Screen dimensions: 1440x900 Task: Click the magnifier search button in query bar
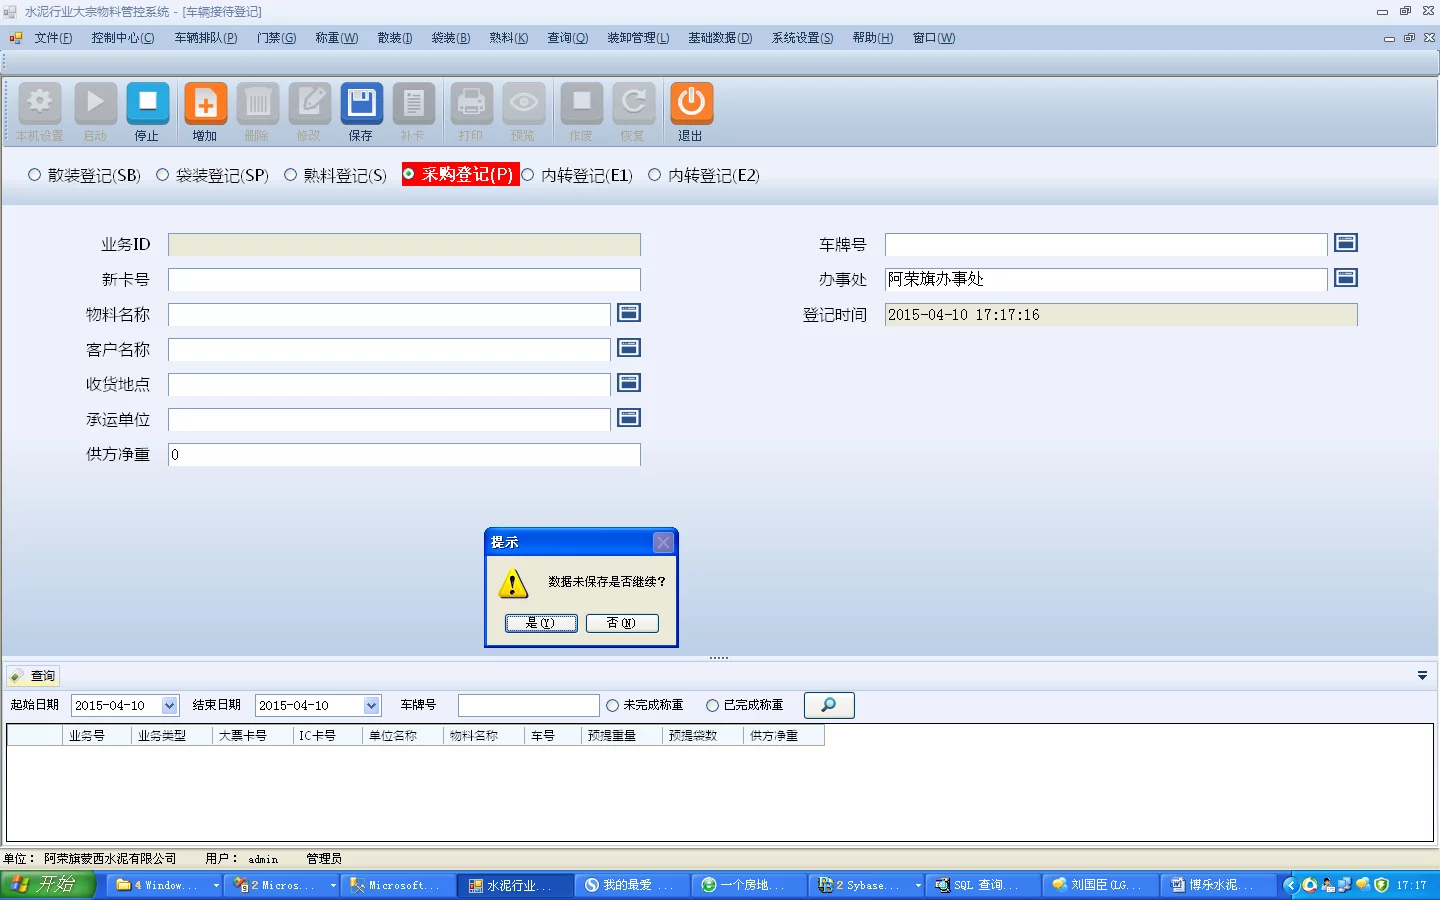[x=828, y=705]
